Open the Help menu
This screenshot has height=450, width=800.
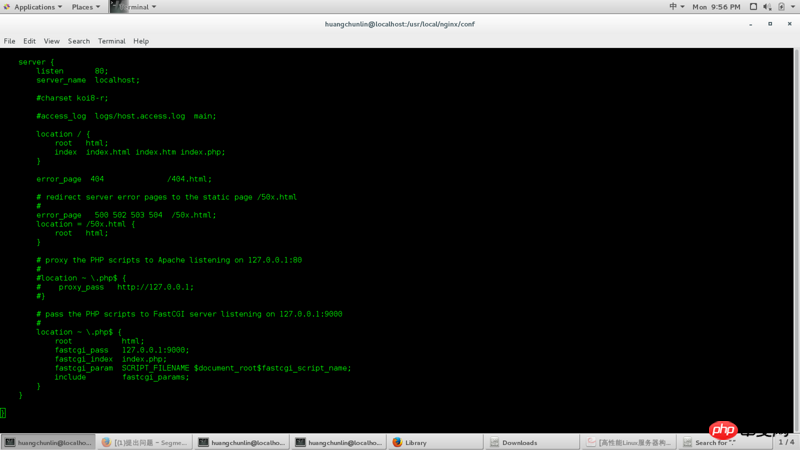pyautogui.click(x=141, y=41)
